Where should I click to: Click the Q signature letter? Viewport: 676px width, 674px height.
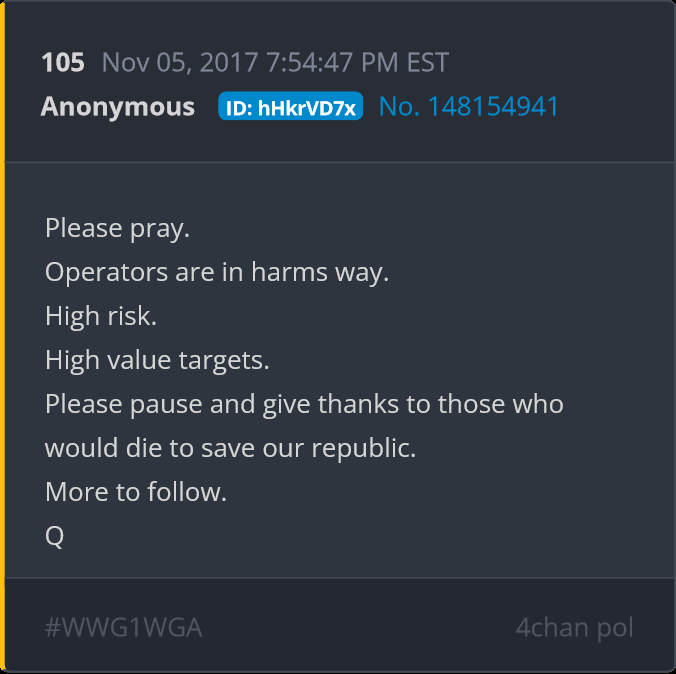click(54, 536)
